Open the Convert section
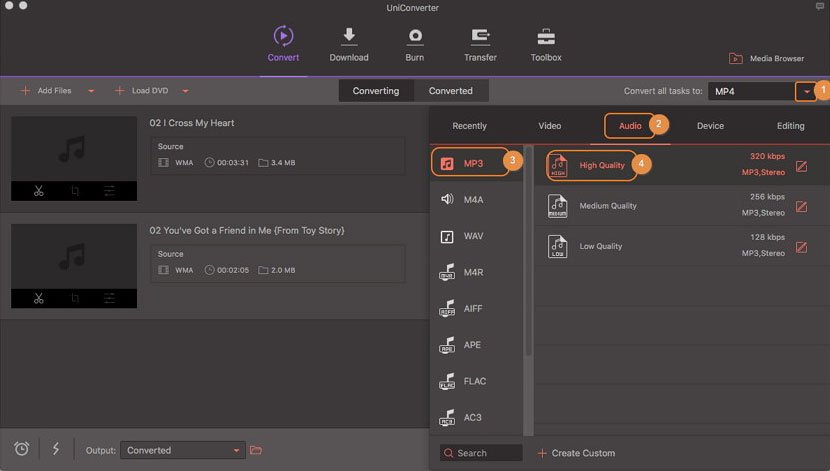830x471 pixels. click(283, 44)
